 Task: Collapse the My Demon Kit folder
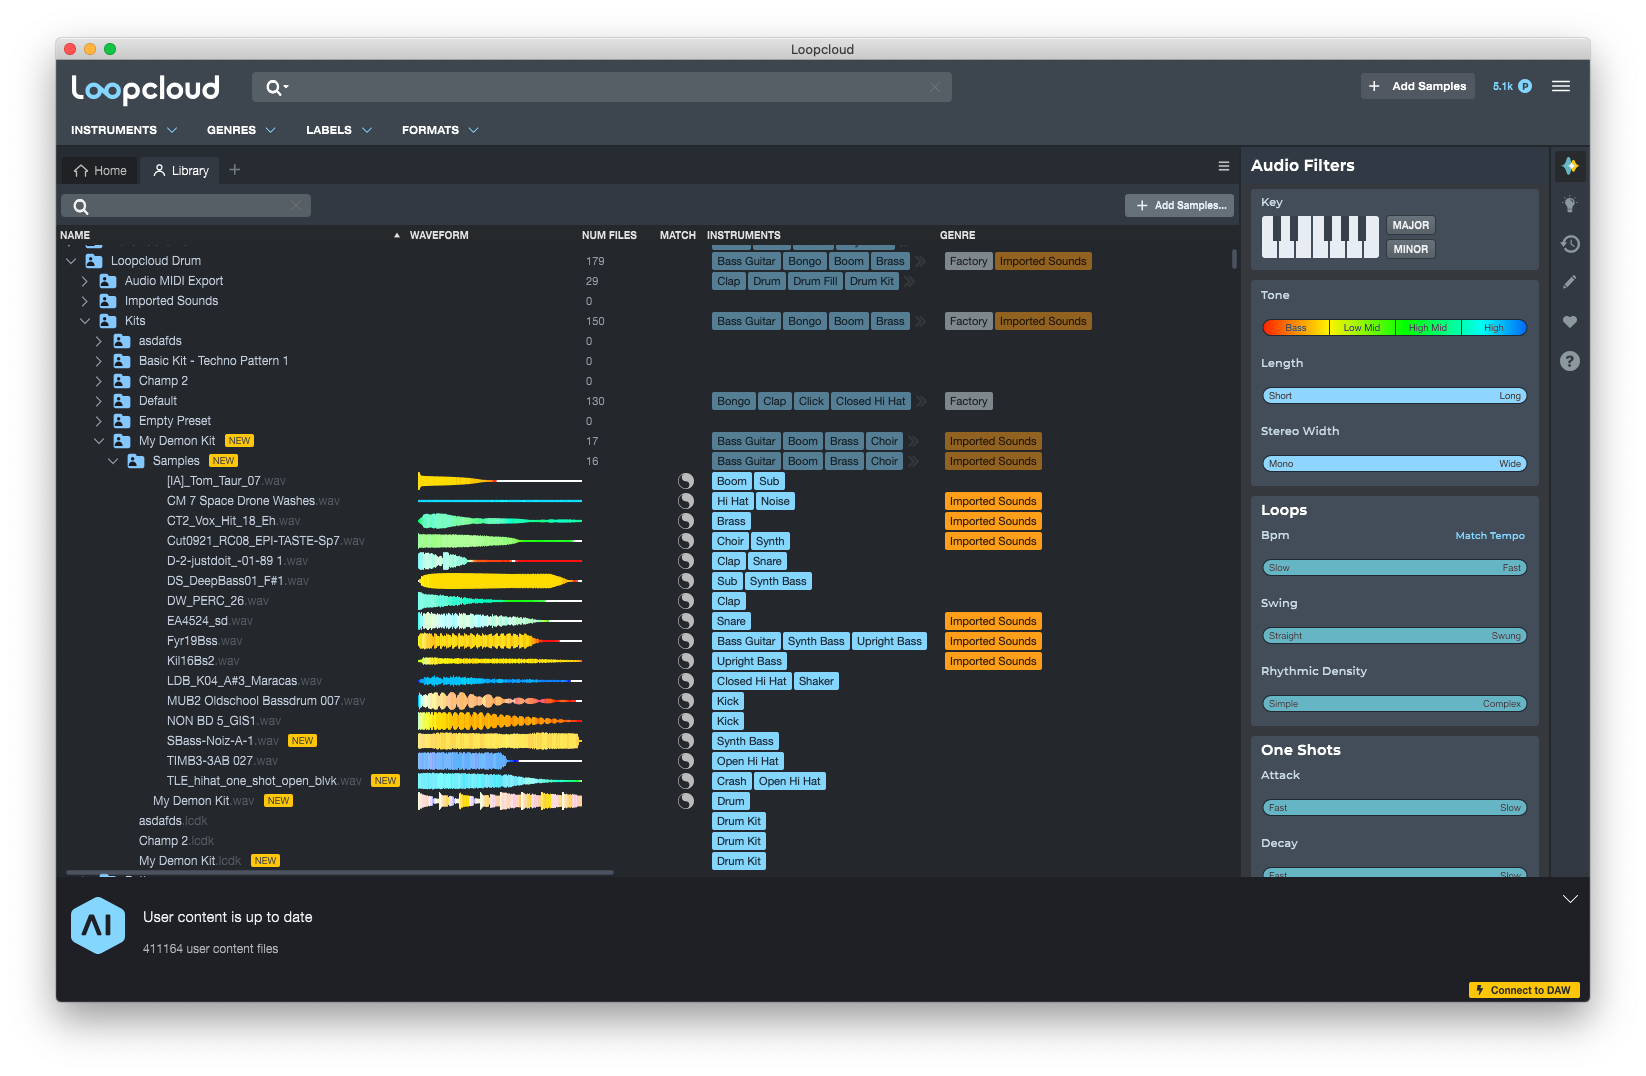pos(99,441)
